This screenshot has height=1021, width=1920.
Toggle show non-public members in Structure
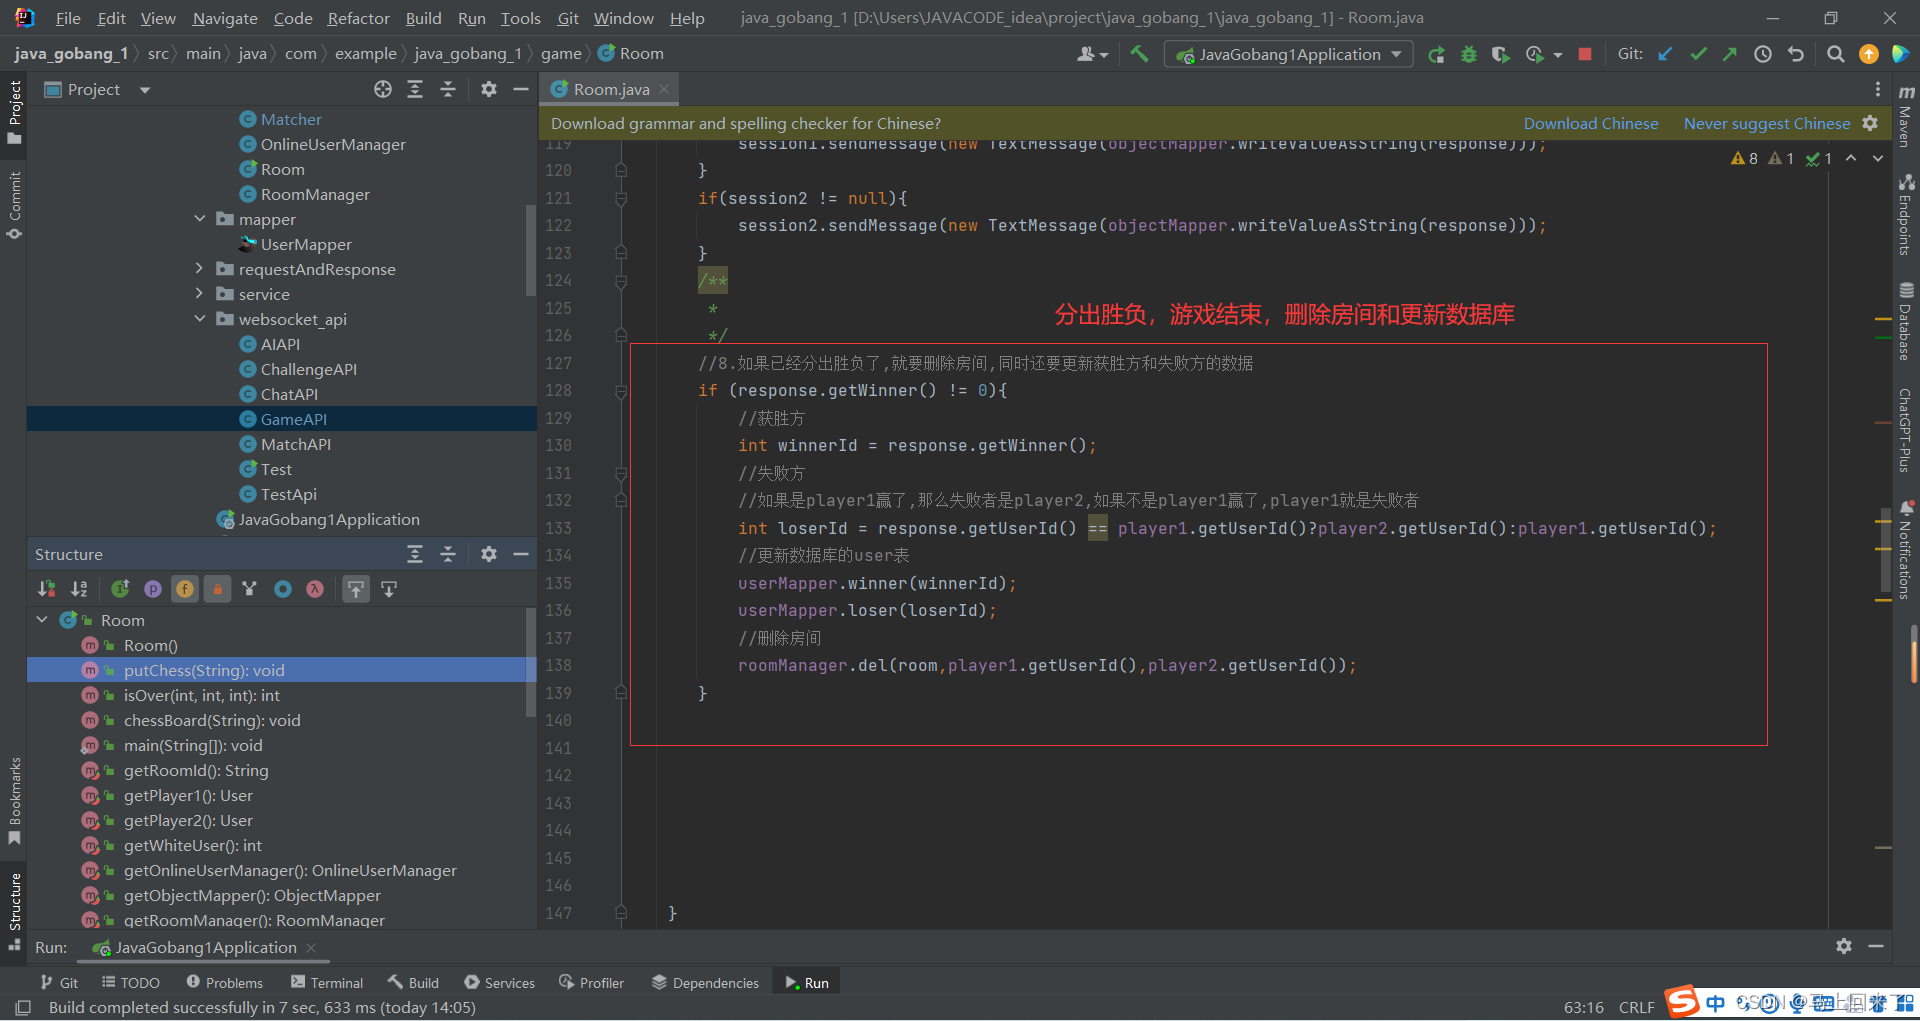217,589
